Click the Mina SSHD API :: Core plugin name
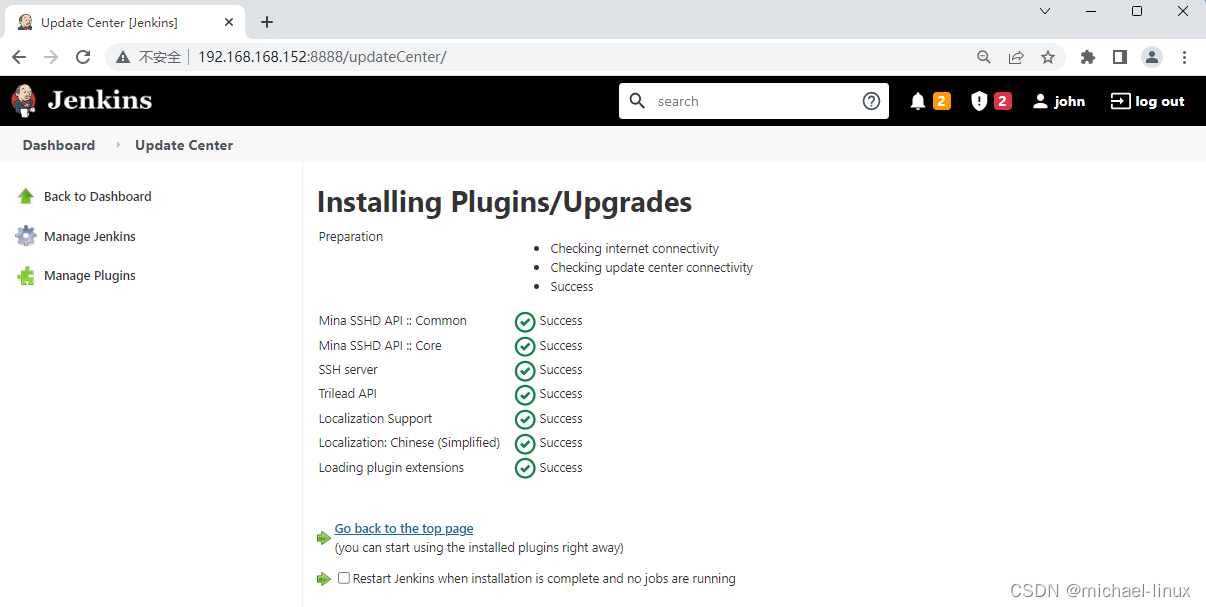 tap(380, 346)
